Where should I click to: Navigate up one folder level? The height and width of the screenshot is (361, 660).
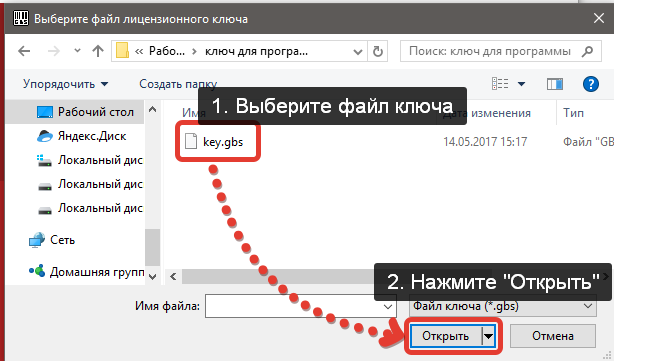pyautogui.click(x=98, y=51)
